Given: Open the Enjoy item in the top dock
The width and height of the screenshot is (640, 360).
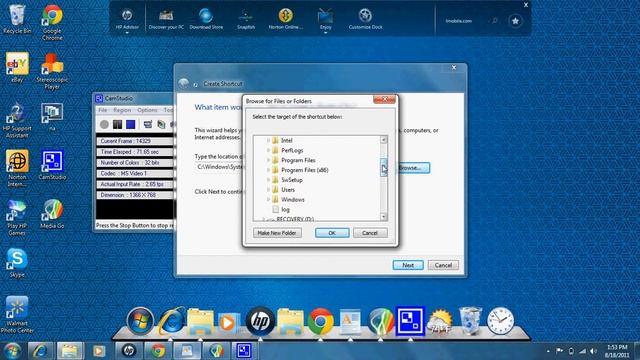Looking at the screenshot, I should (325, 20).
